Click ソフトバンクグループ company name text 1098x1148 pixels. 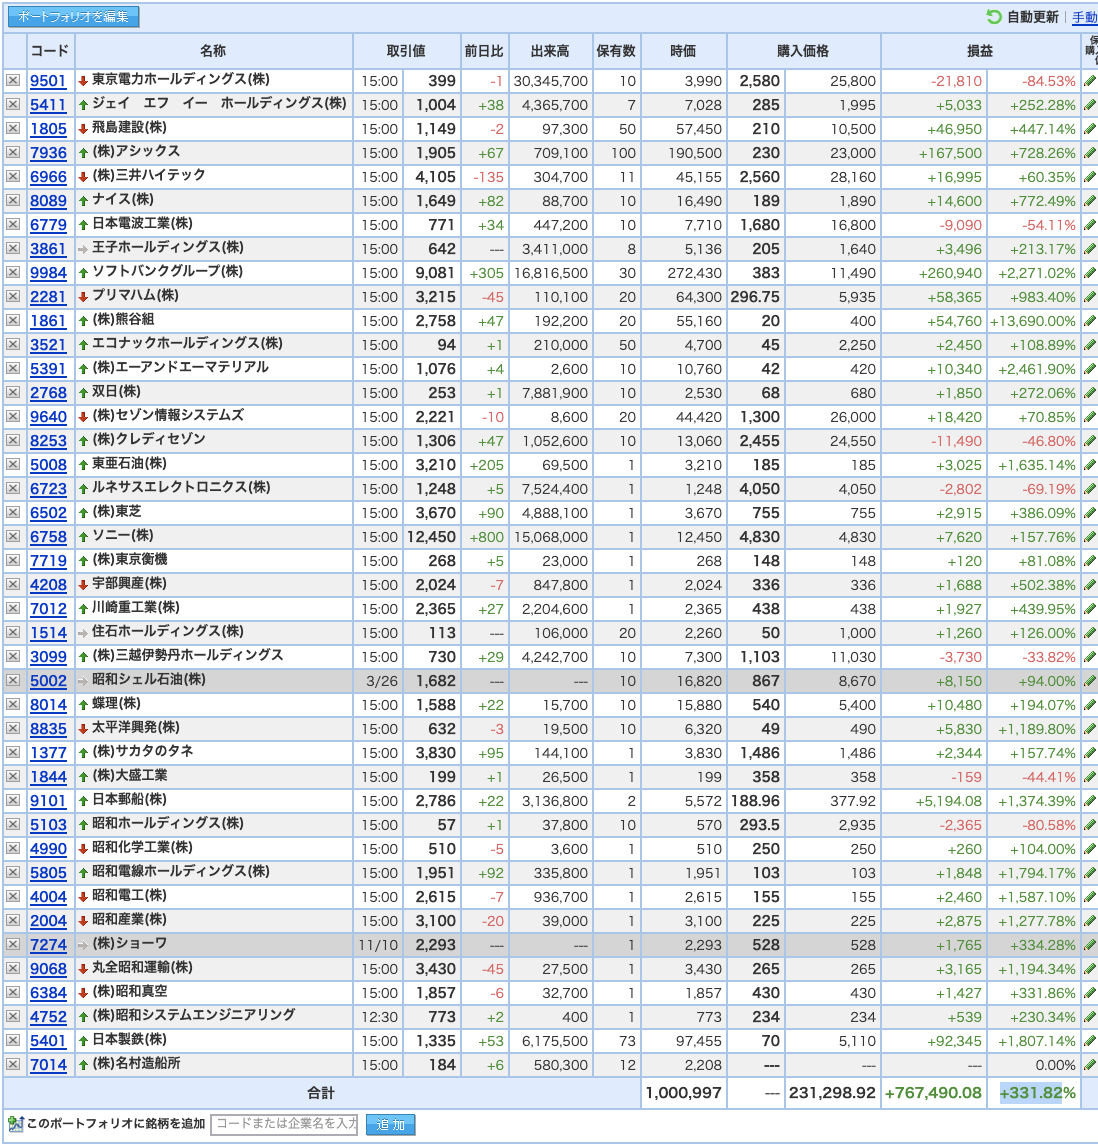point(168,272)
